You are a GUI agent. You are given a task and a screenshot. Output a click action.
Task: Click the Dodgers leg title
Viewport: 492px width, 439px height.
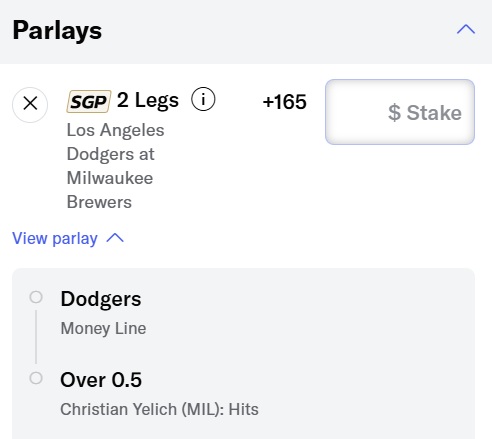coord(101,299)
